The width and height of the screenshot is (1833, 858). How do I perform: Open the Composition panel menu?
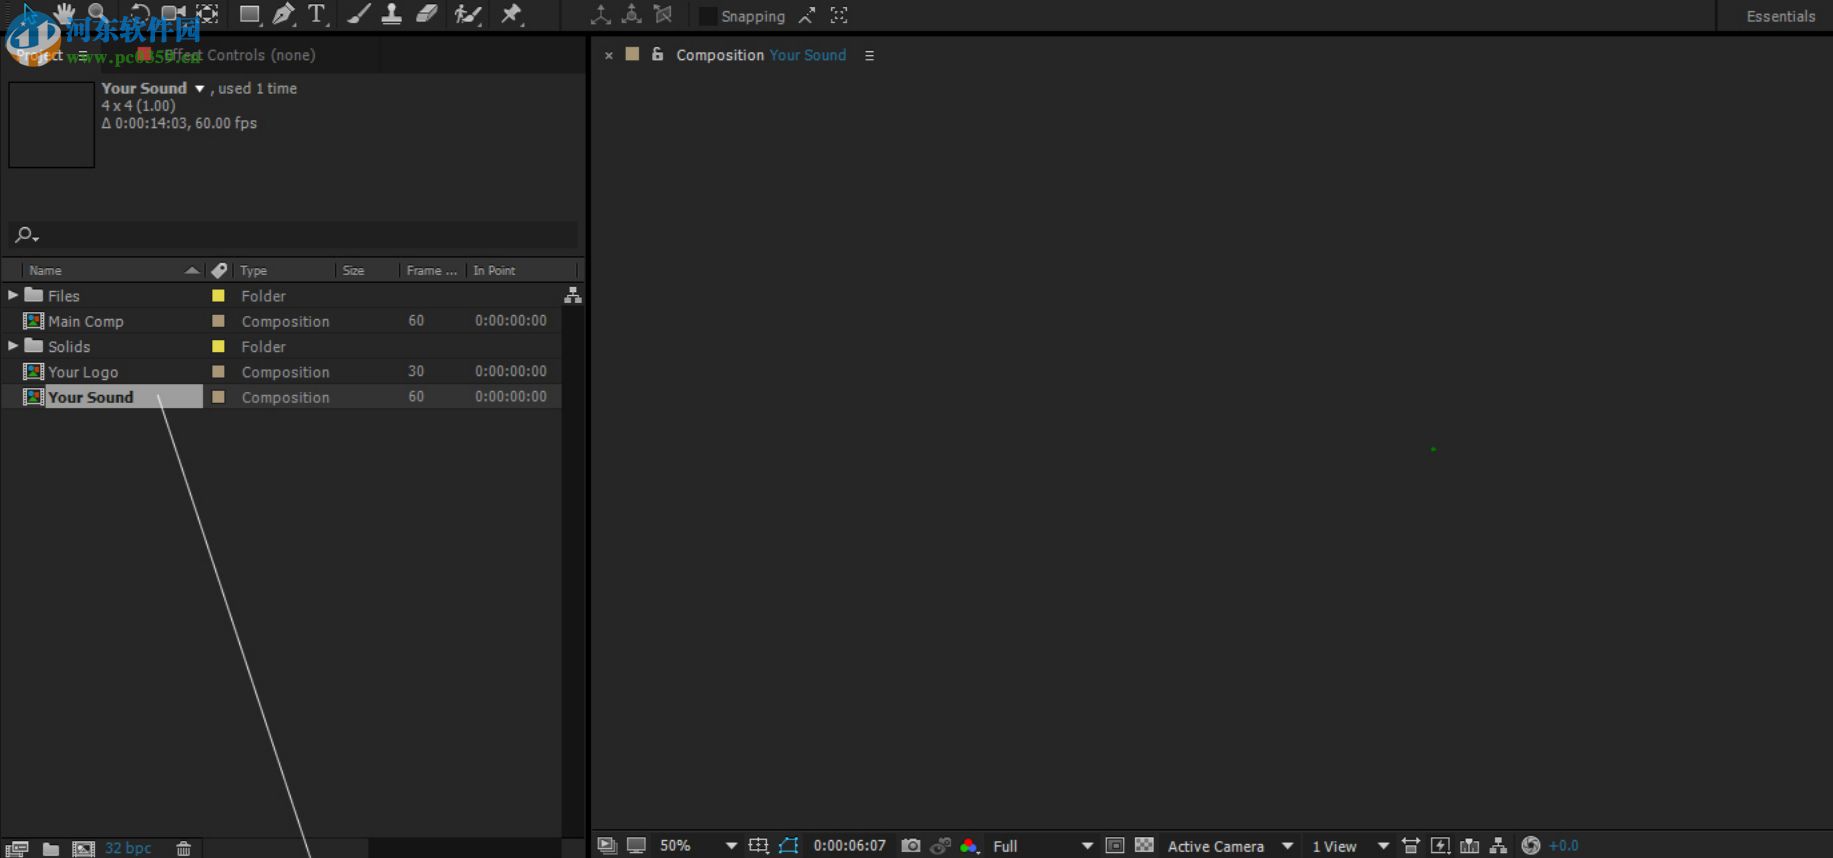click(x=869, y=56)
